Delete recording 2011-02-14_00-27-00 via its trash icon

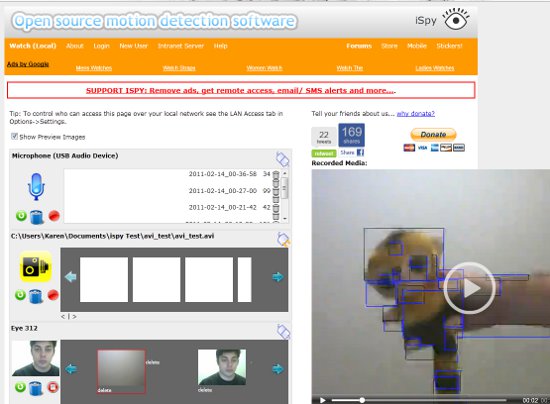tap(276, 191)
